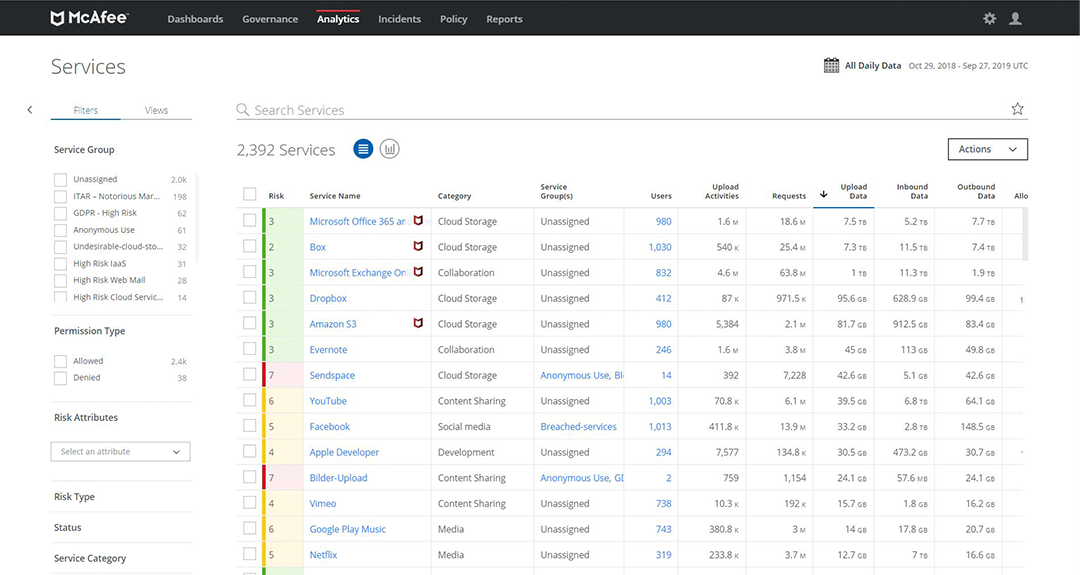Open All Daily Data date selector
Viewport: 1080px width, 575px height.
(873, 65)
